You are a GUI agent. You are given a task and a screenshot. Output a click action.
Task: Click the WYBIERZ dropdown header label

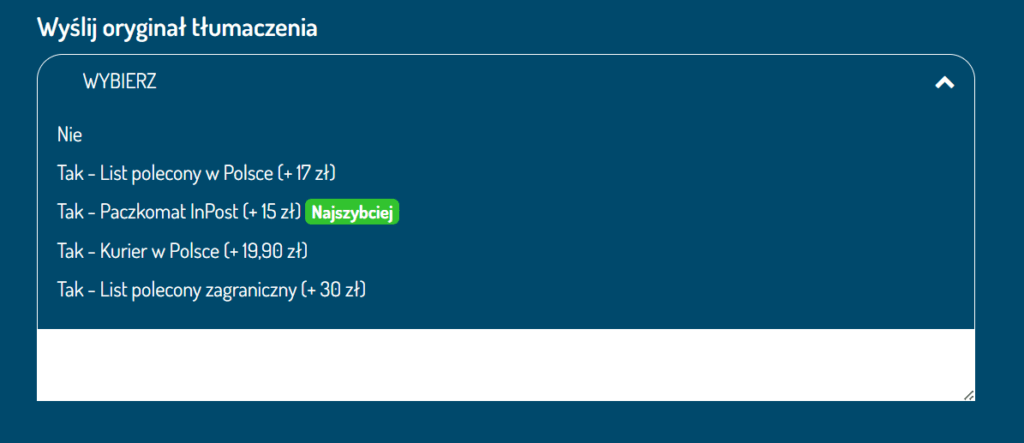tap(119, 82)
